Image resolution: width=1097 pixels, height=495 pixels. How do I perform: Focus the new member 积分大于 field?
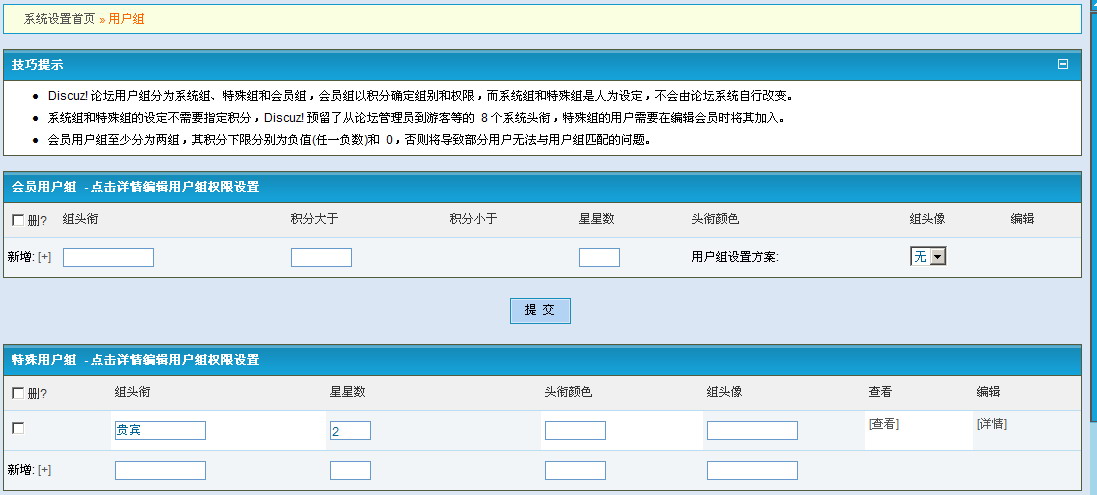click(321, 257)
